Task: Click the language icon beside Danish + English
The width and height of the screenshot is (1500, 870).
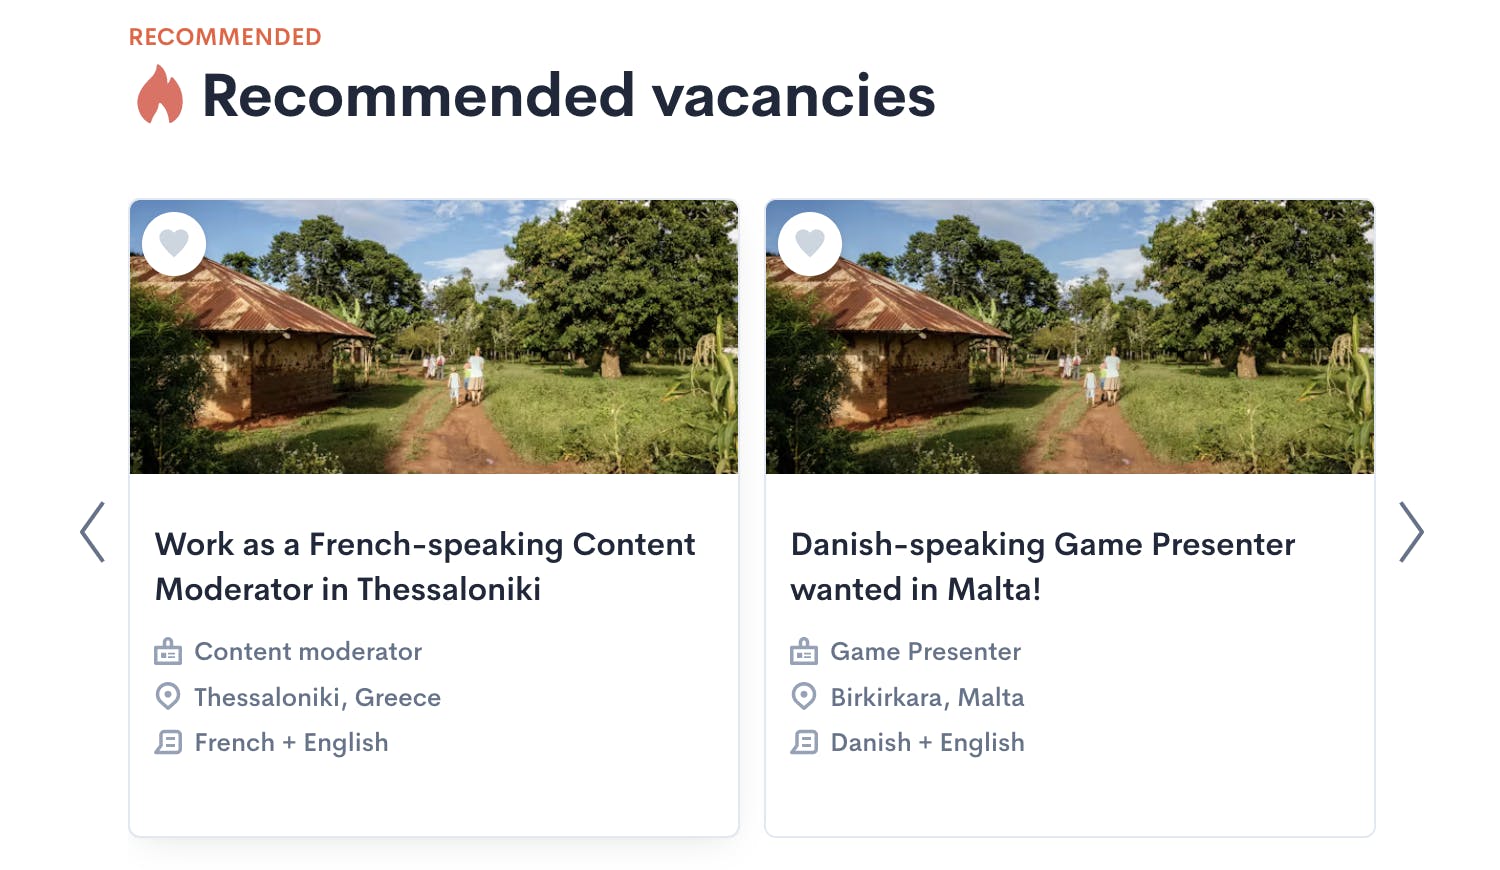Action: click(x=804, y=742)
